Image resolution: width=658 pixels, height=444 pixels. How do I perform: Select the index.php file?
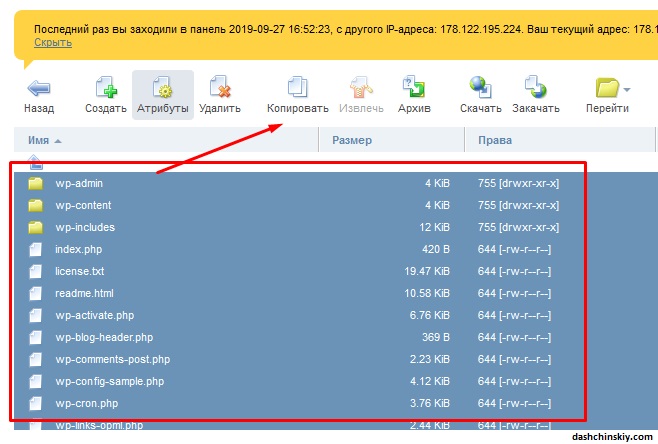(x=79, y=249)
